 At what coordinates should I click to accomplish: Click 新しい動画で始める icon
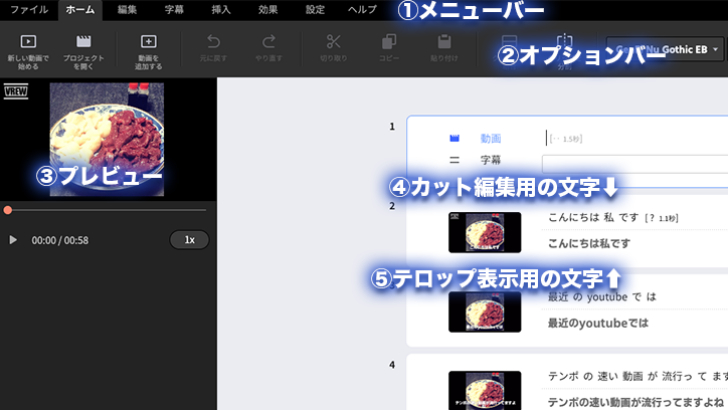coord(28,41)
